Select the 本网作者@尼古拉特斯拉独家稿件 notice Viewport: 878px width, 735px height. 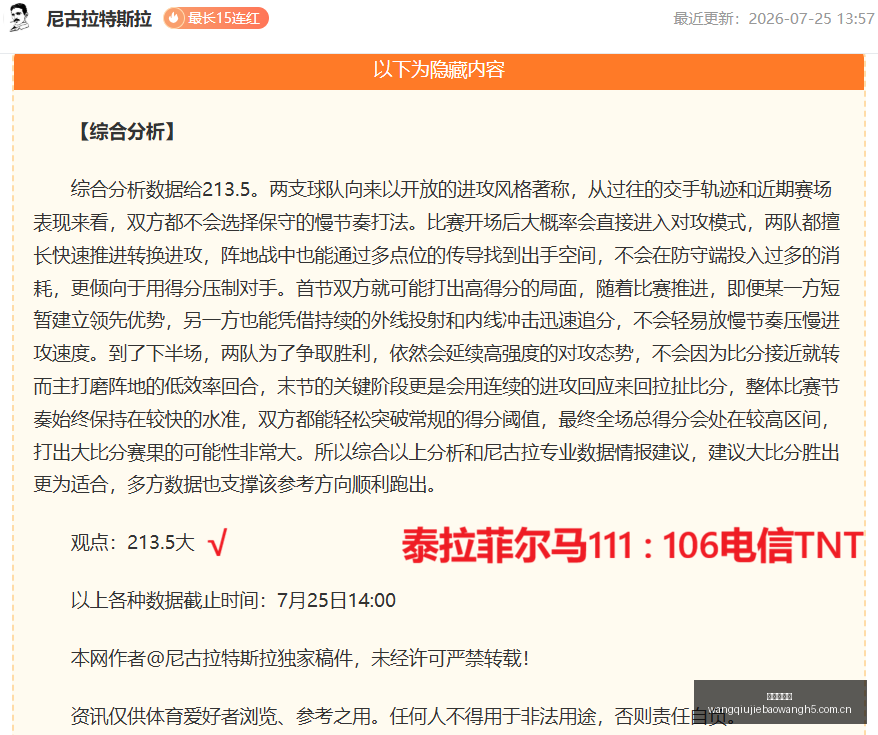tap(300, 658)
